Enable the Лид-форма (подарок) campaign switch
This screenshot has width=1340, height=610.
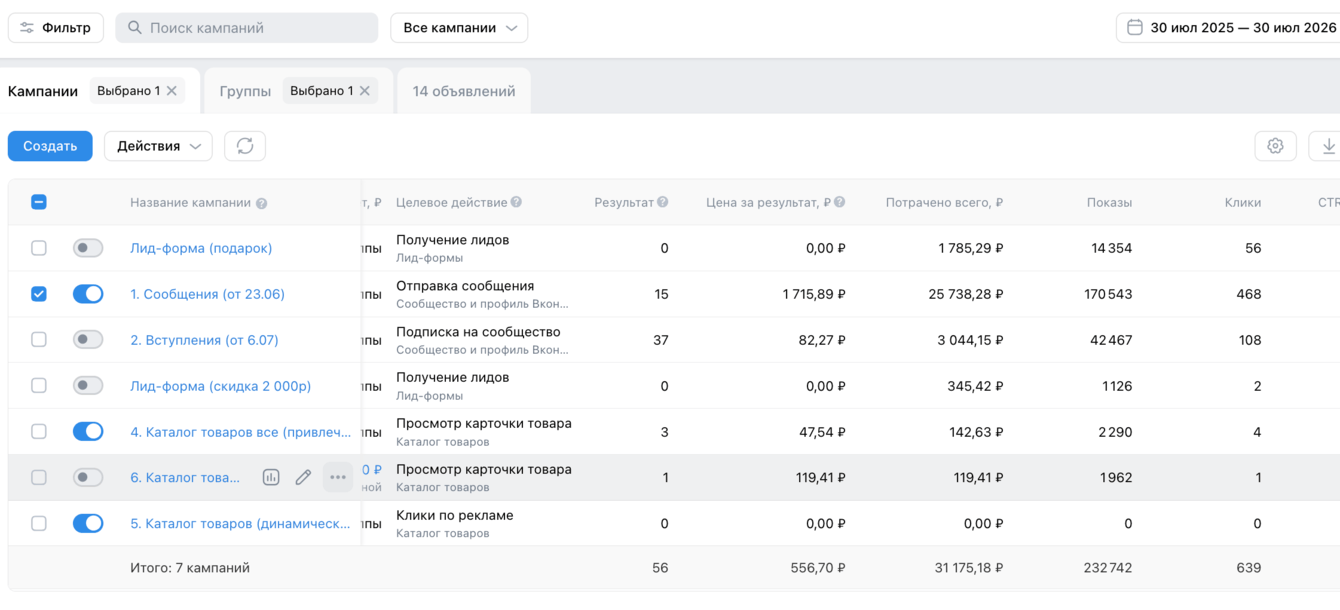pyautogui.click(x=88, y=248)
